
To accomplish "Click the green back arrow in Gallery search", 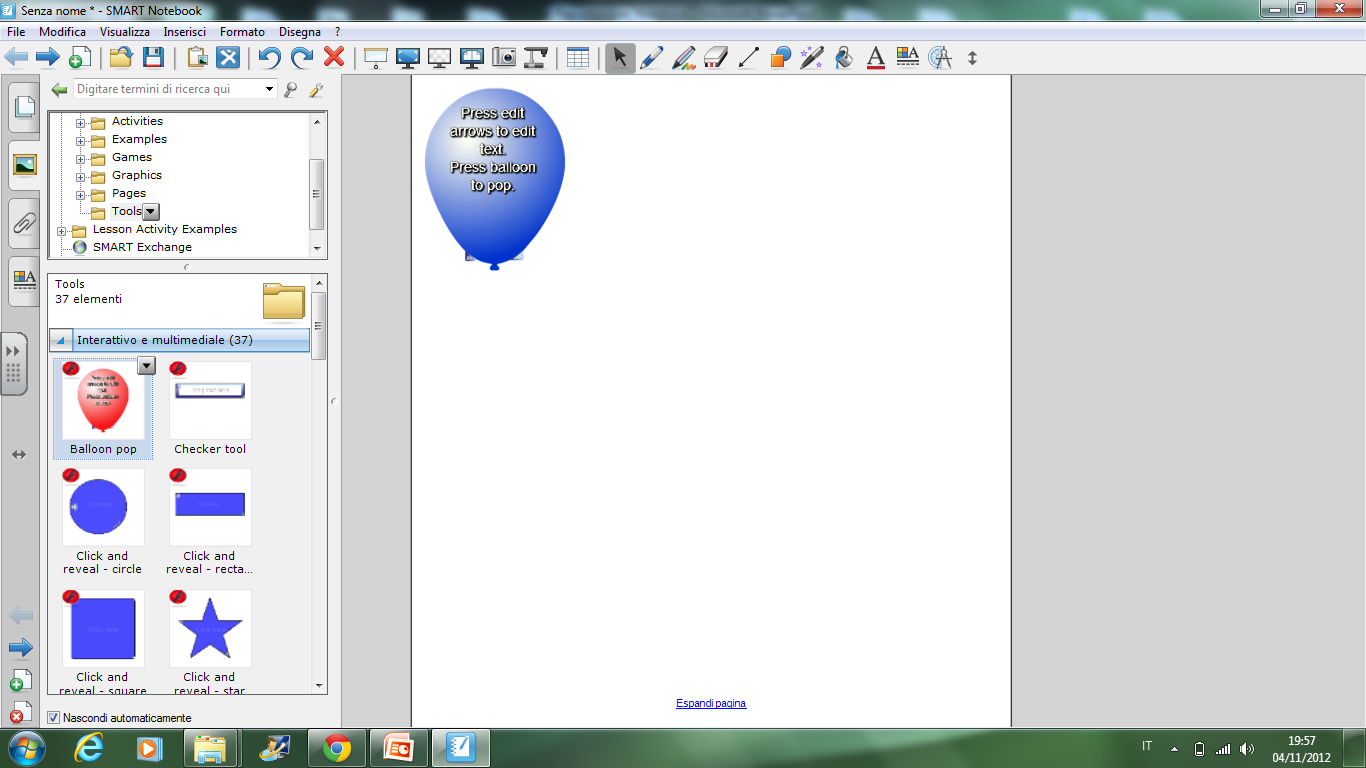I will pos(60,89).
